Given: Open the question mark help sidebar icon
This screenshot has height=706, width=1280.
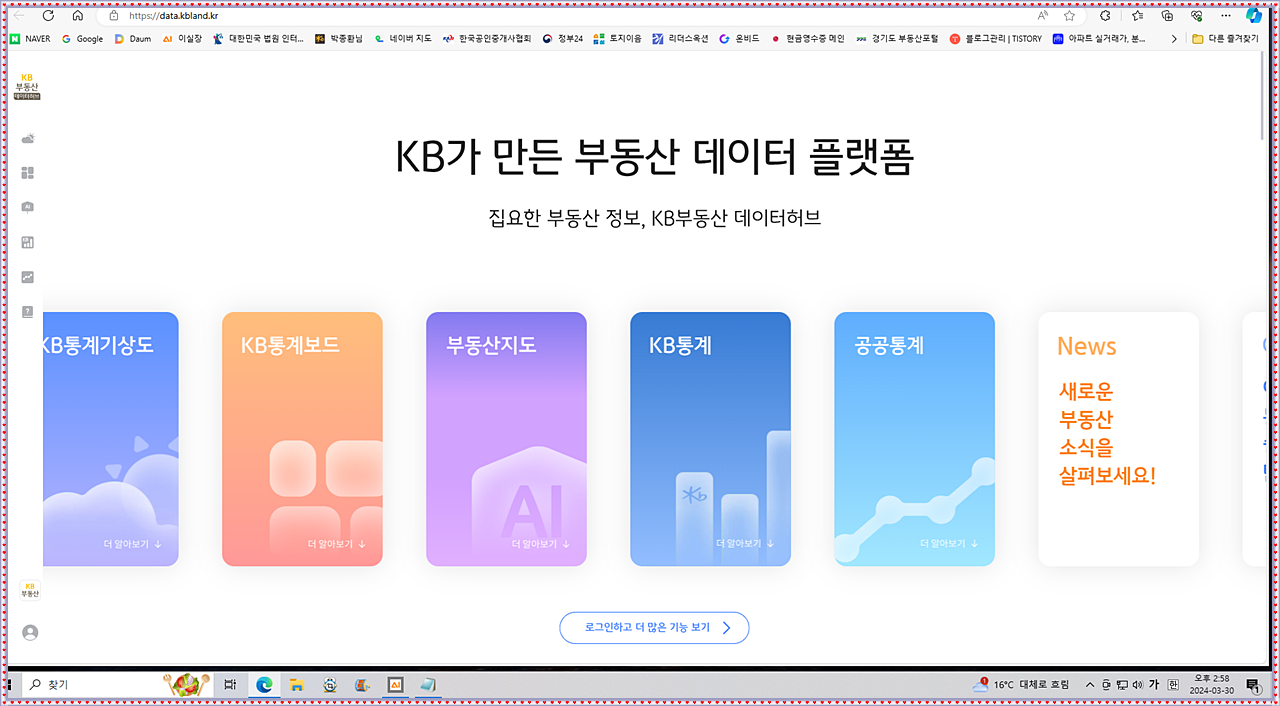Looking at the screenshot, I should point(28,312).
